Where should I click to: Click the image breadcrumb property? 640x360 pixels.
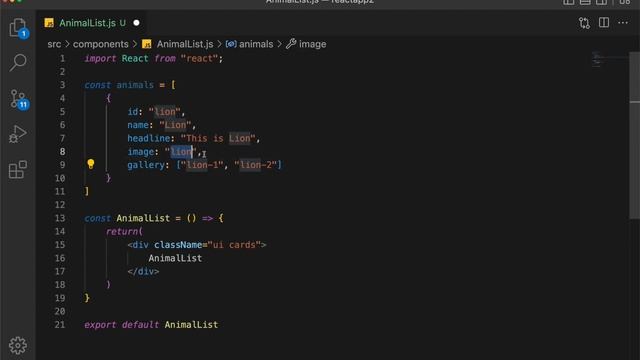[x=312, y=44]
